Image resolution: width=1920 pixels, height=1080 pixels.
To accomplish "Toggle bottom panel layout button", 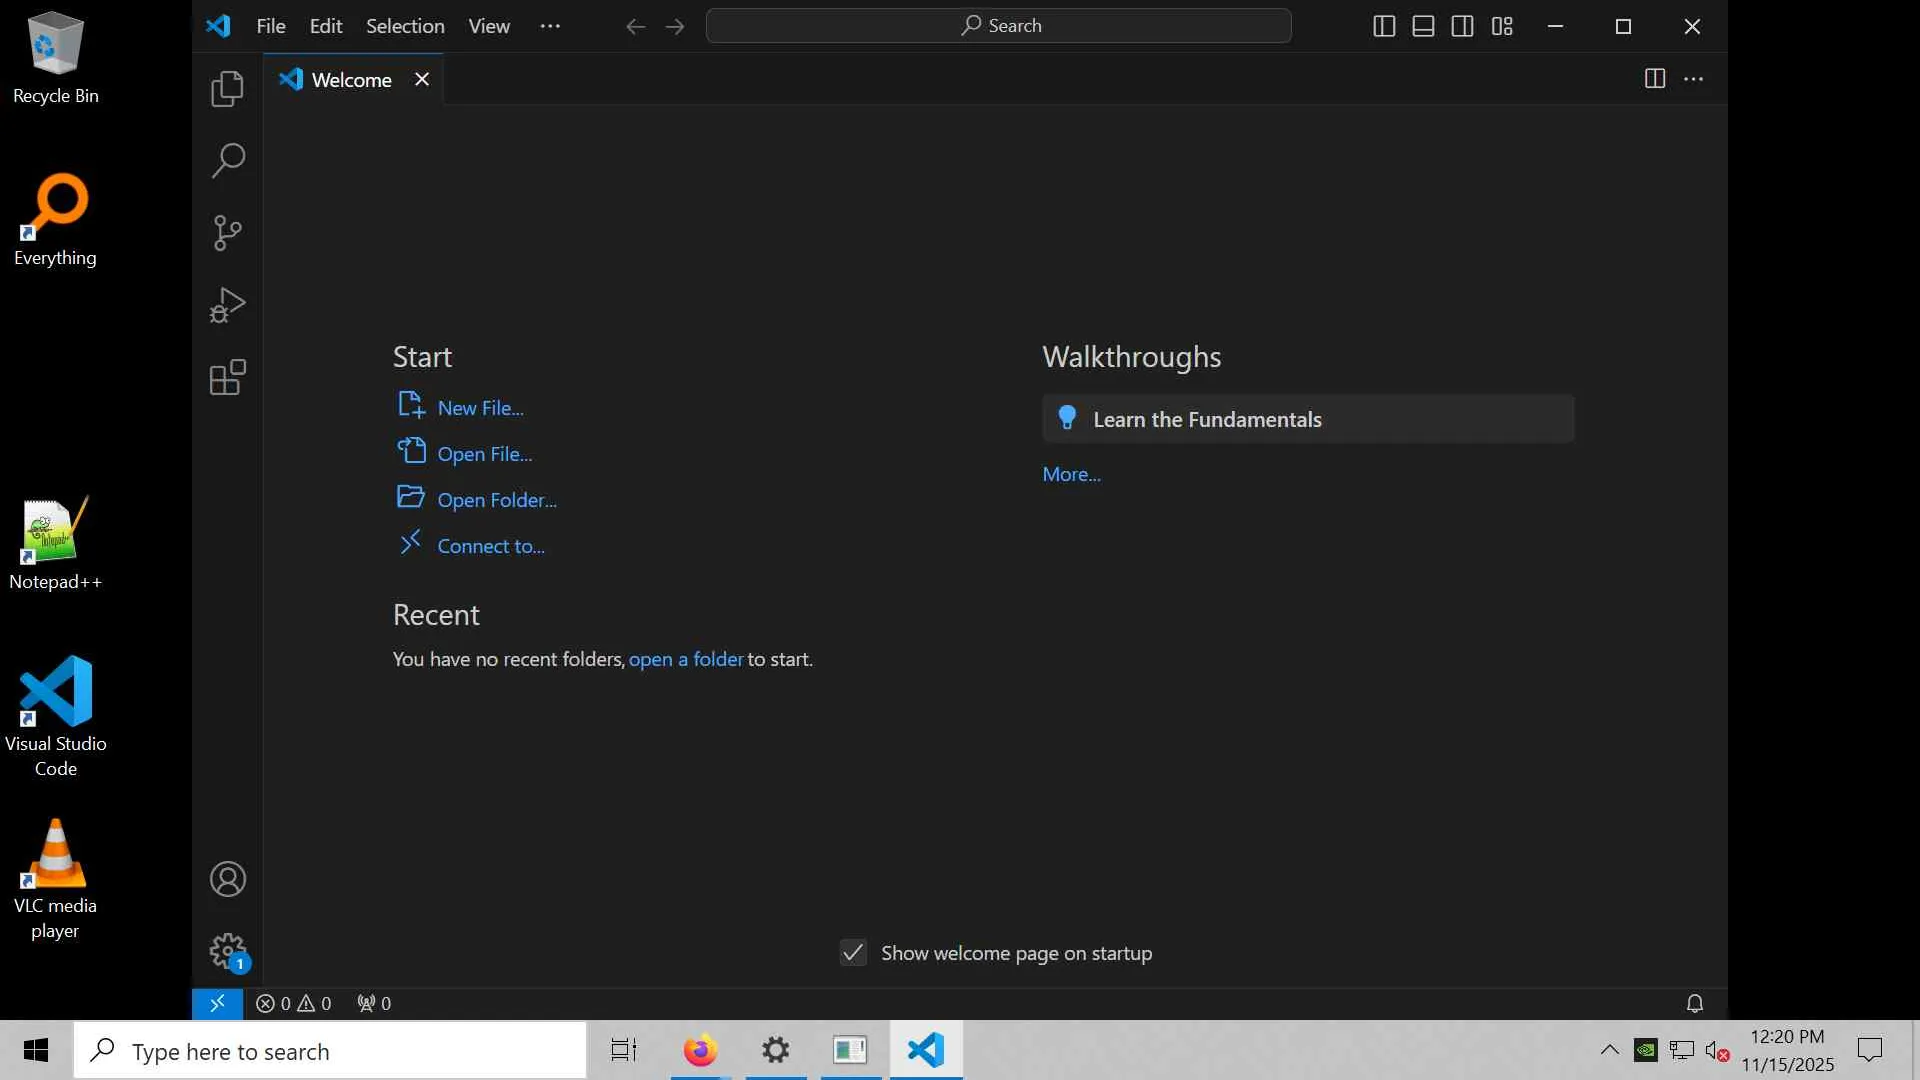I will point(1423,26).
